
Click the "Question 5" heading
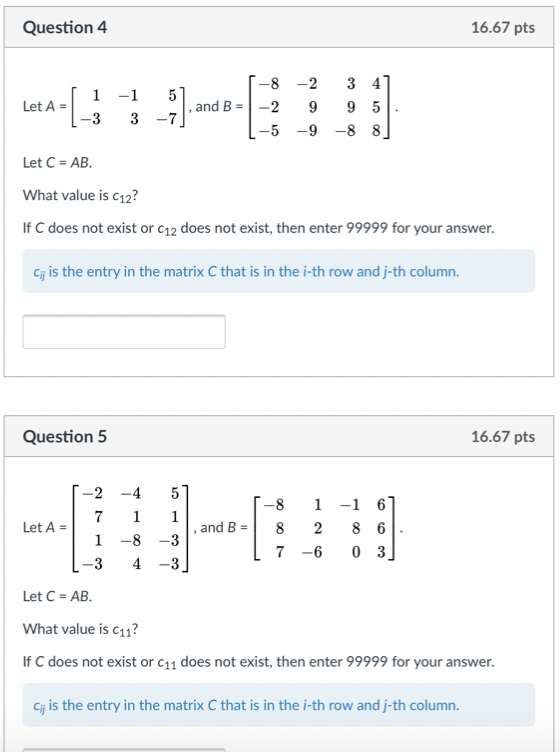(x=65, y=436)
